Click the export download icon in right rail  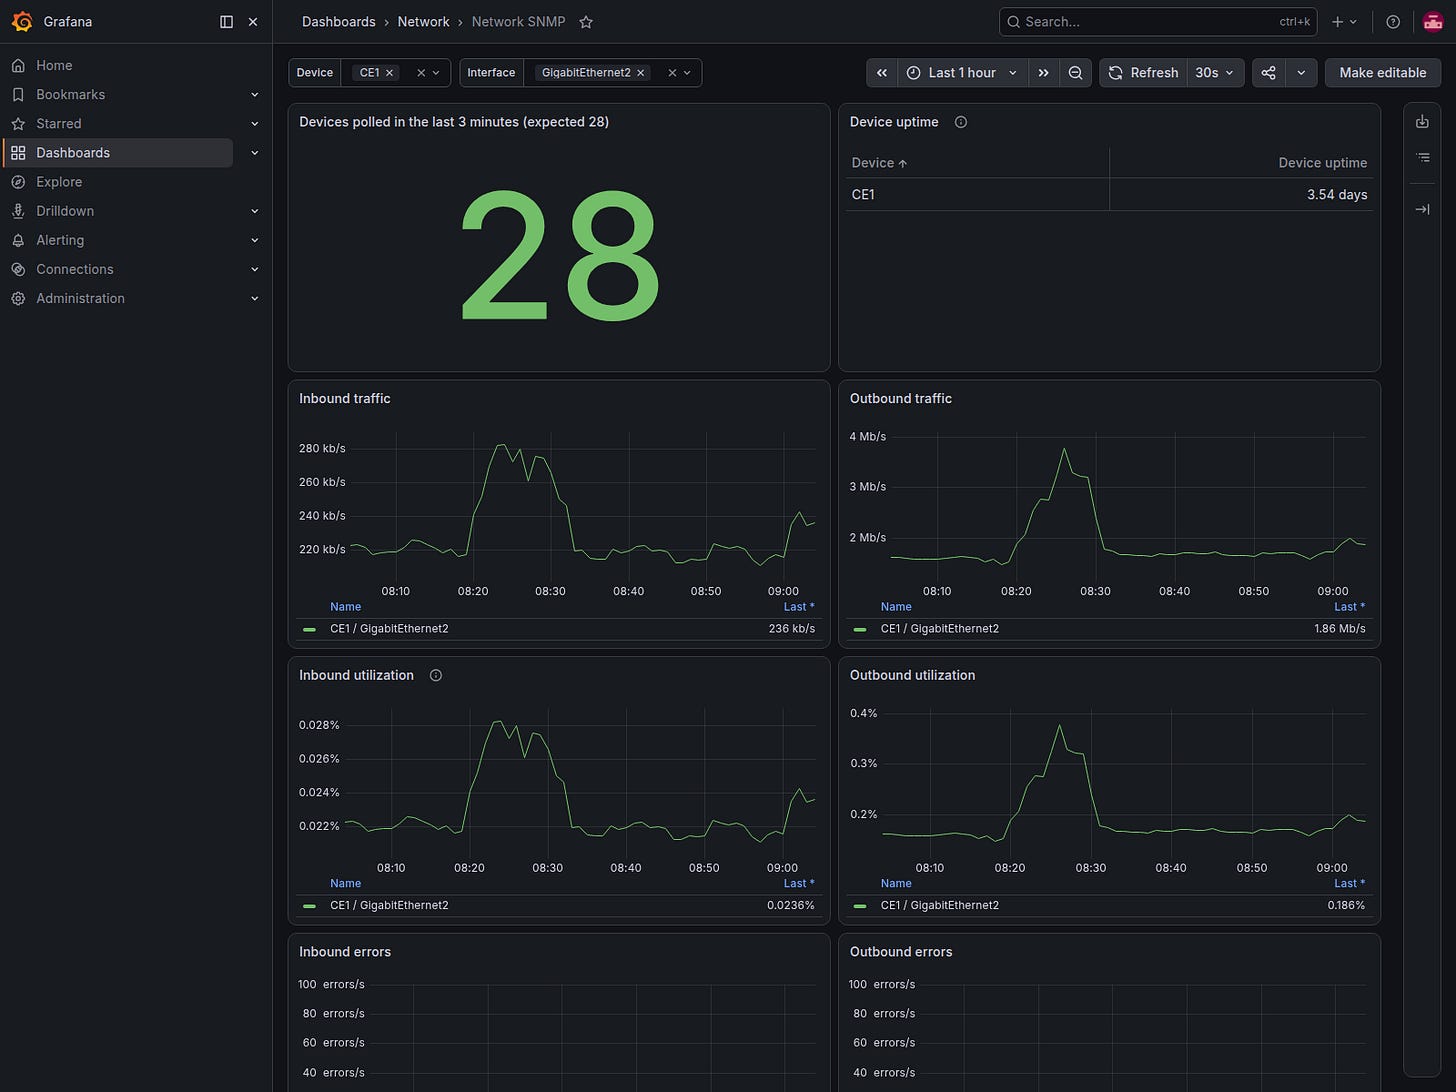[1422, 122]
